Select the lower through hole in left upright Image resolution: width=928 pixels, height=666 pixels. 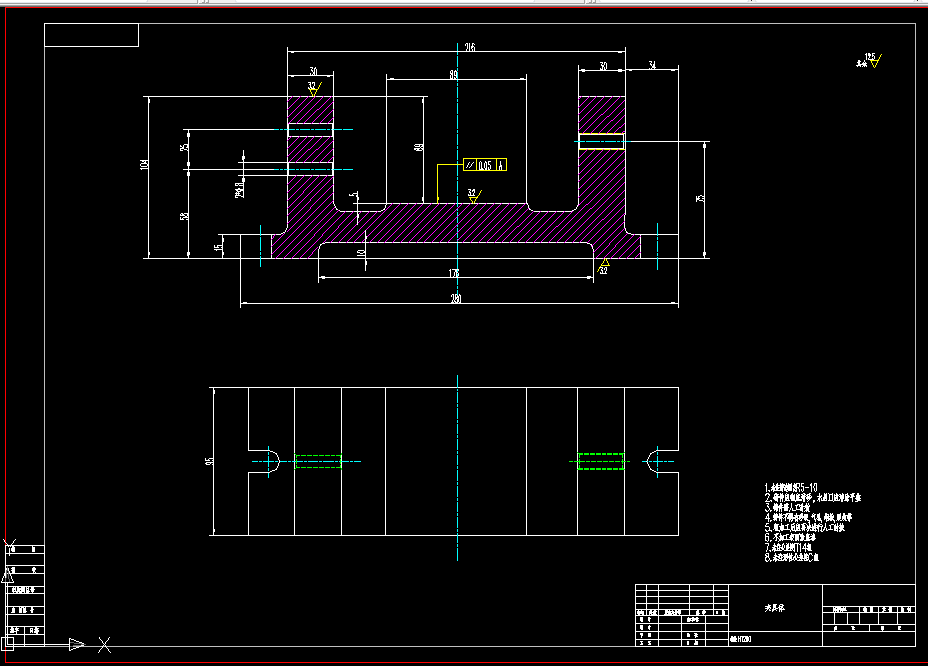tap(310, 169)
